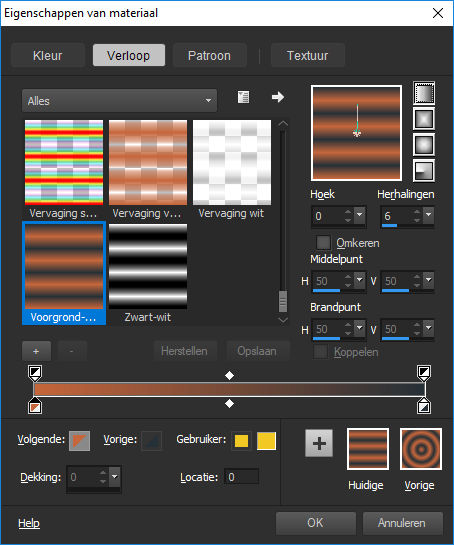Open the Help link

coord(29,523)
